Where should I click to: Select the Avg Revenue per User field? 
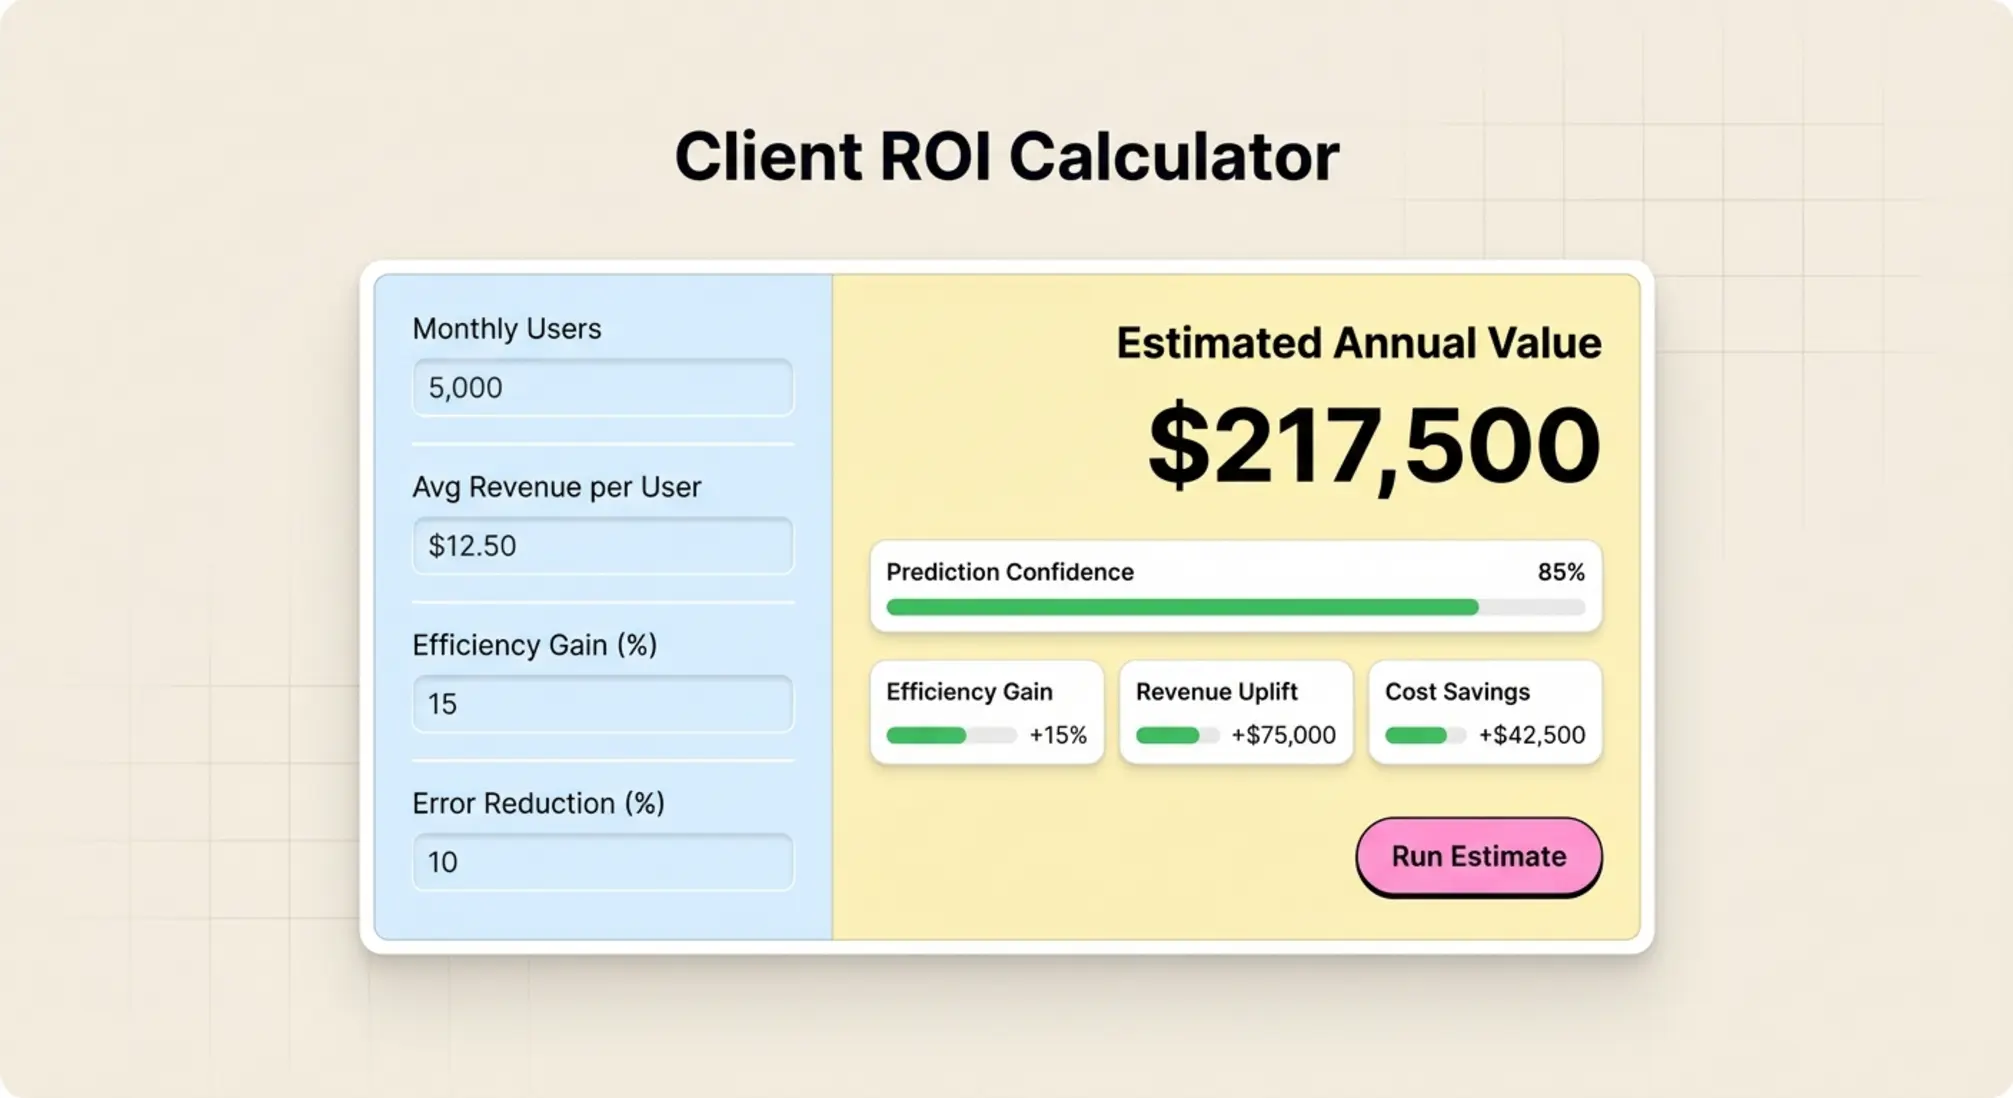click(x=603, y=546)
